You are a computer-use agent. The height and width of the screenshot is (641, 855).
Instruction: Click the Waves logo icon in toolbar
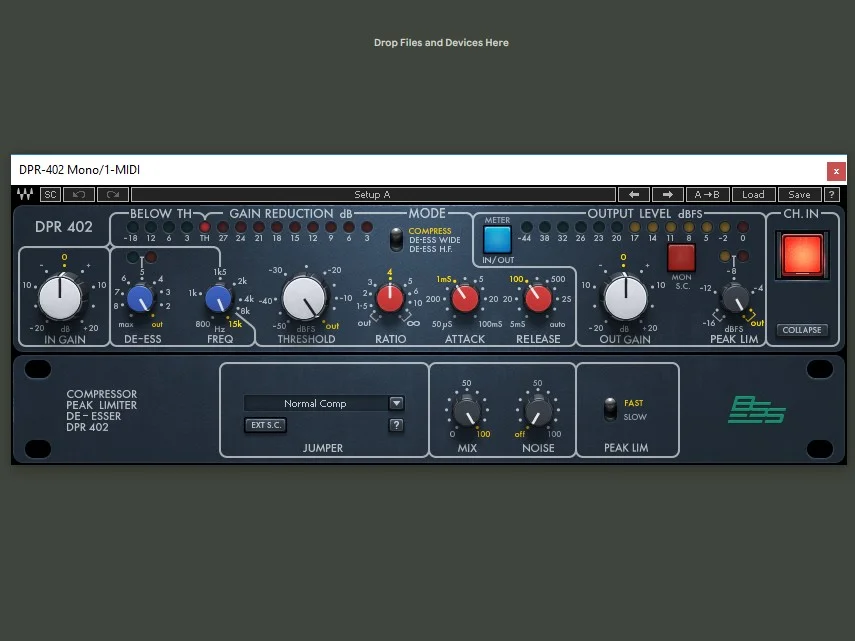[x=25, y=195]
